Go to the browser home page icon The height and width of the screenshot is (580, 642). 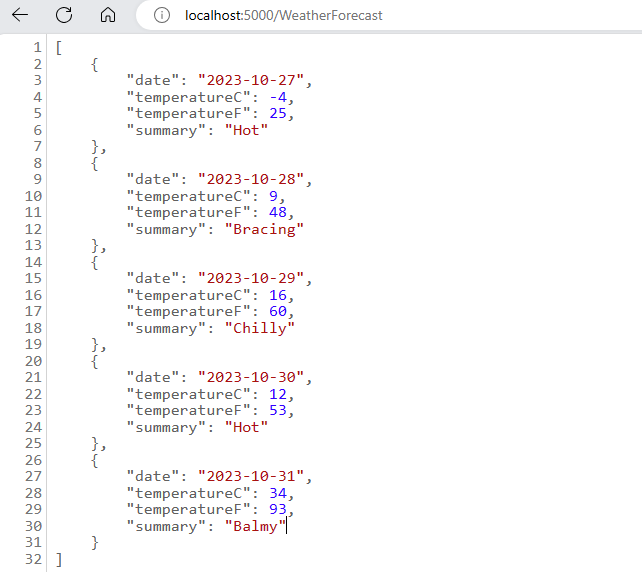pyautogui.click(x=108, y=16)
